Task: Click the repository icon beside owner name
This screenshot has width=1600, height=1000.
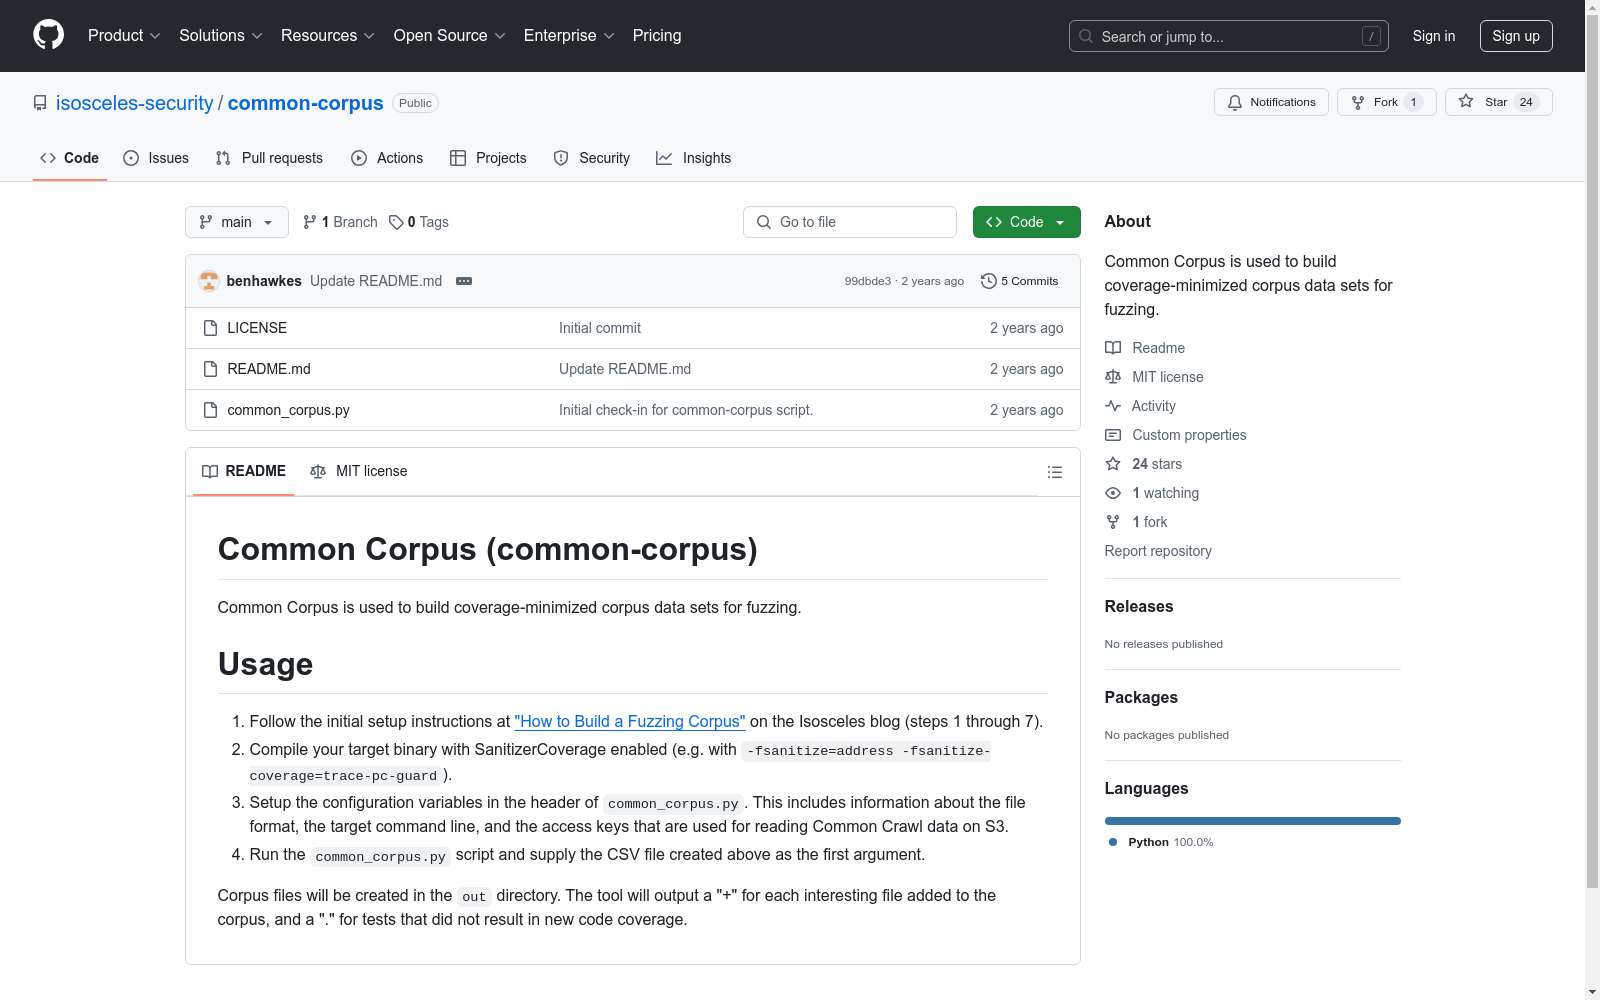Action: 40,103
